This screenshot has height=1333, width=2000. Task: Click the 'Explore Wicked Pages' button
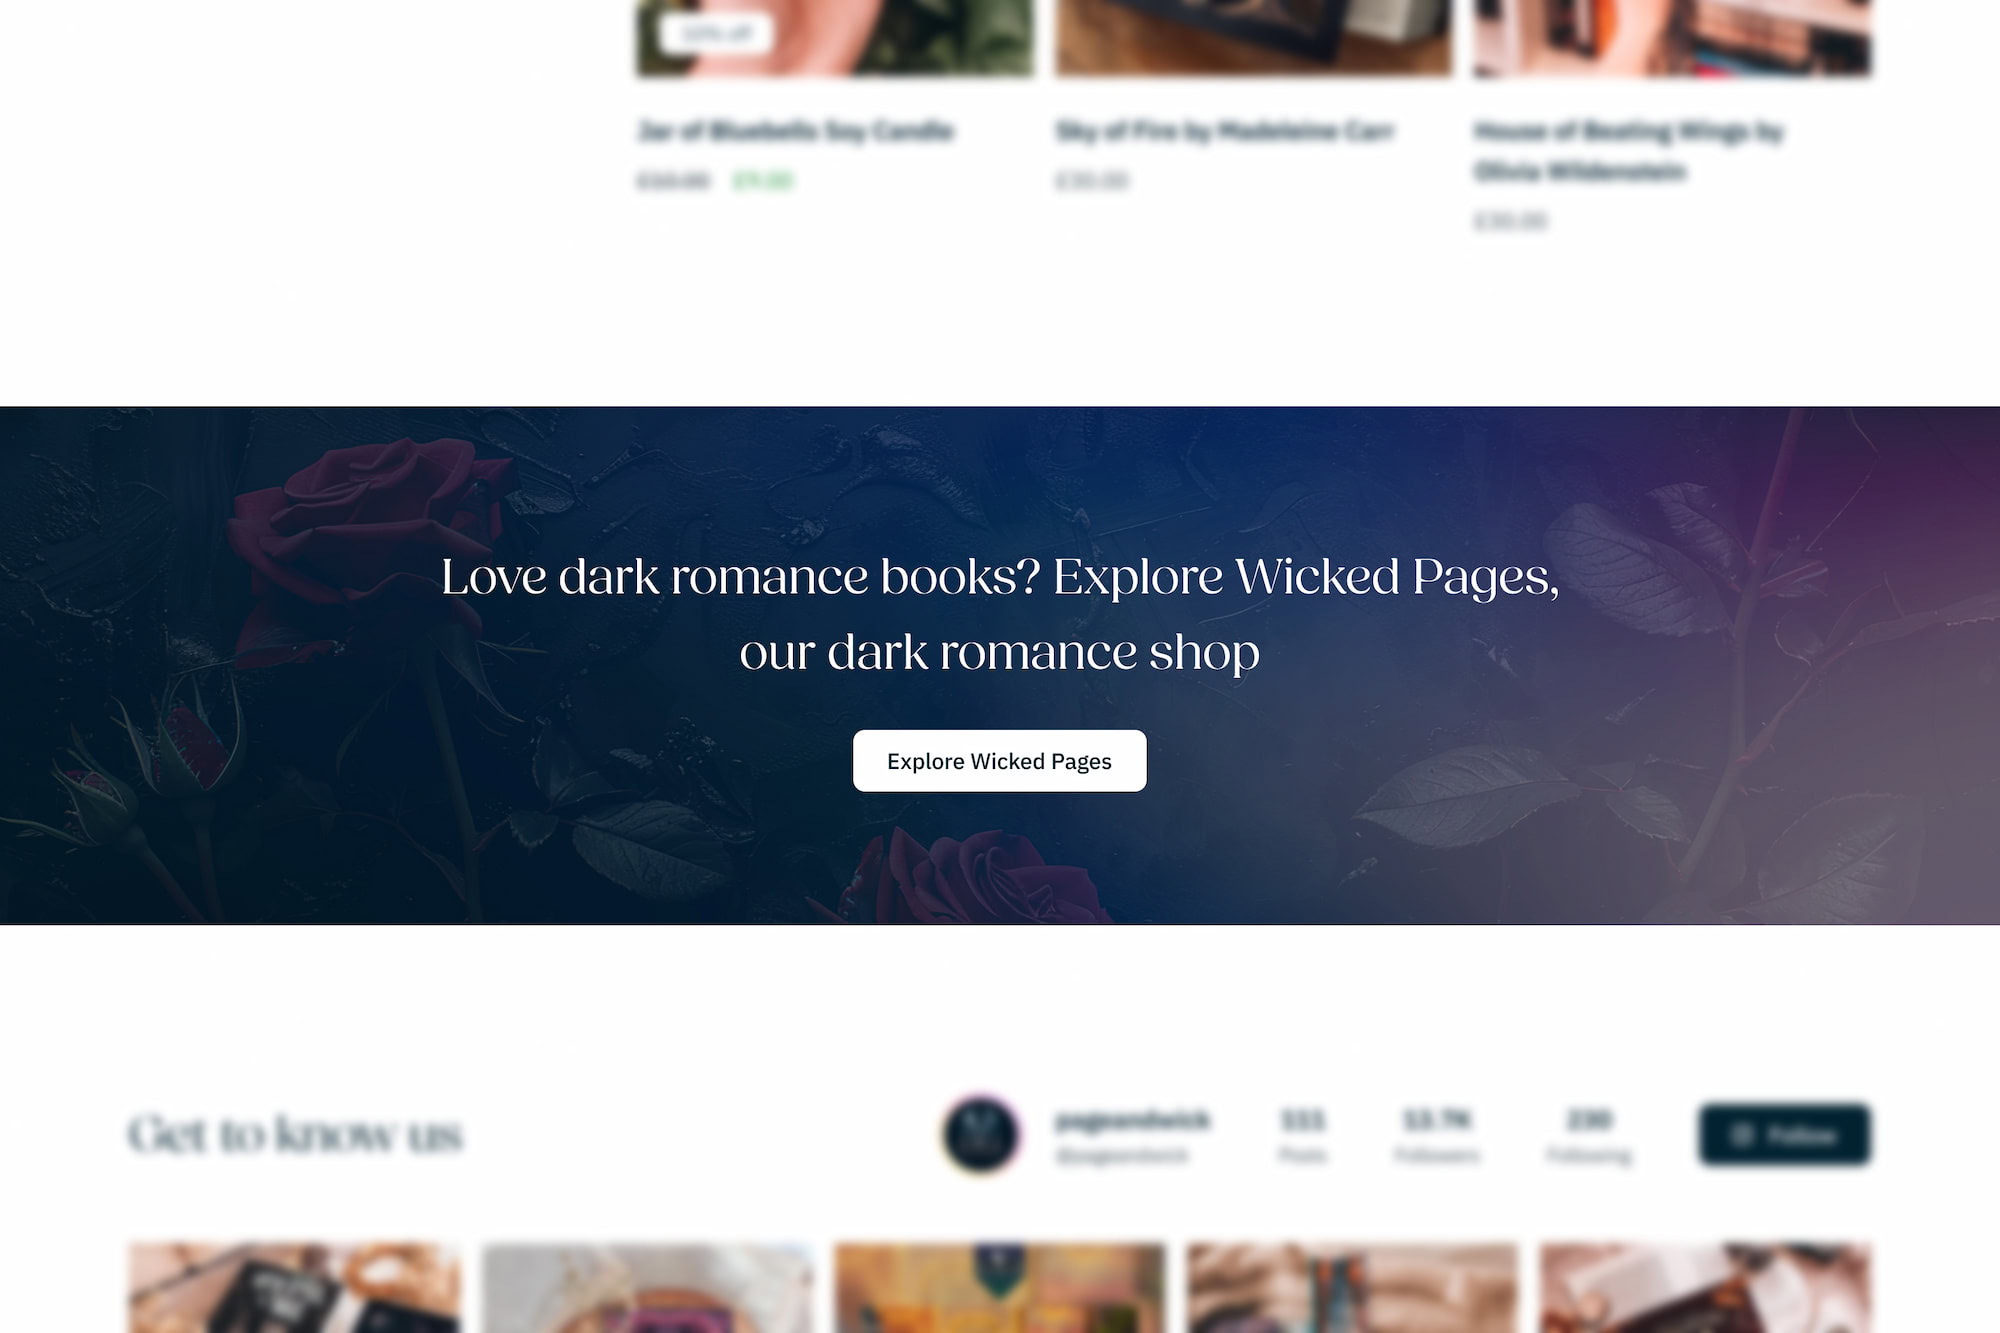[x=999, y=760]
